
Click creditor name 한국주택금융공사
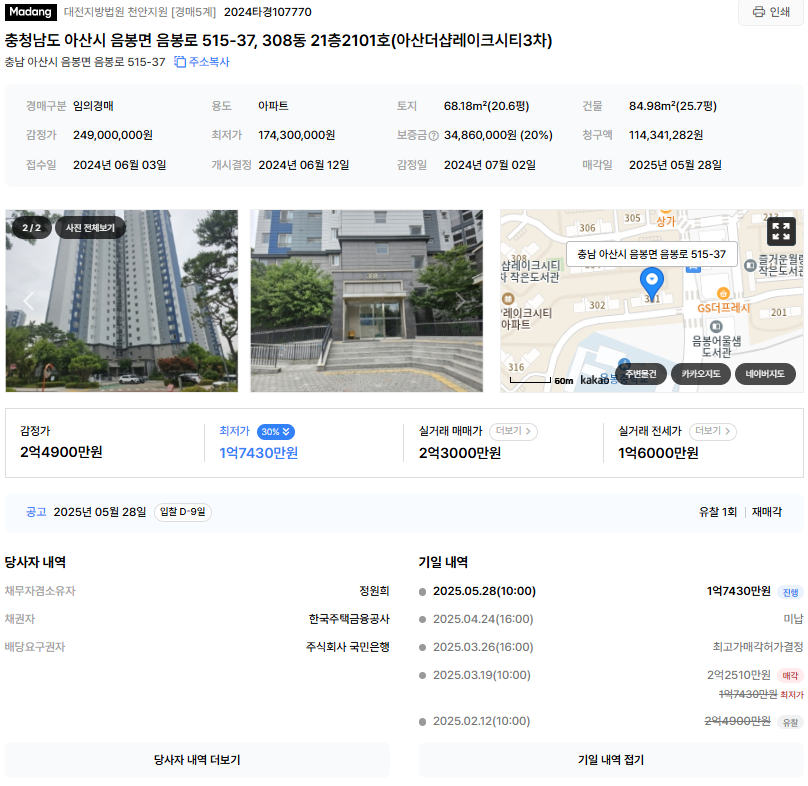tap(349, 619)
